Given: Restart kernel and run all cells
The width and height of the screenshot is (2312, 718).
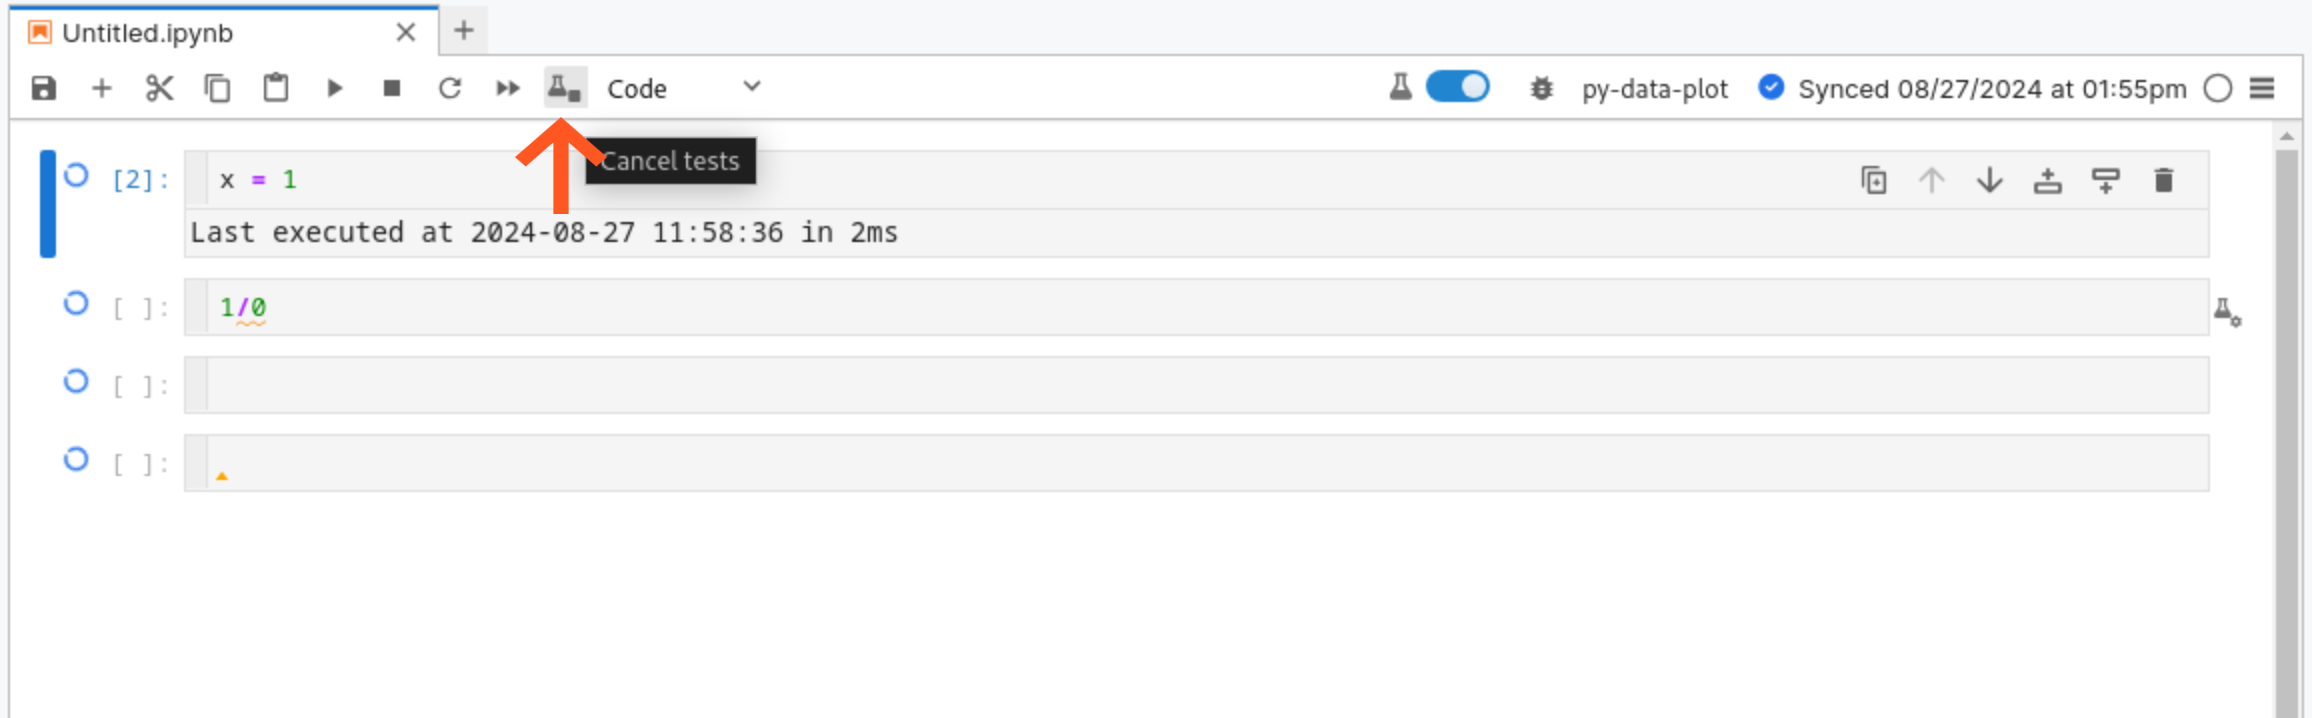Looking at the screenshot, I should [x=508, y=89].
